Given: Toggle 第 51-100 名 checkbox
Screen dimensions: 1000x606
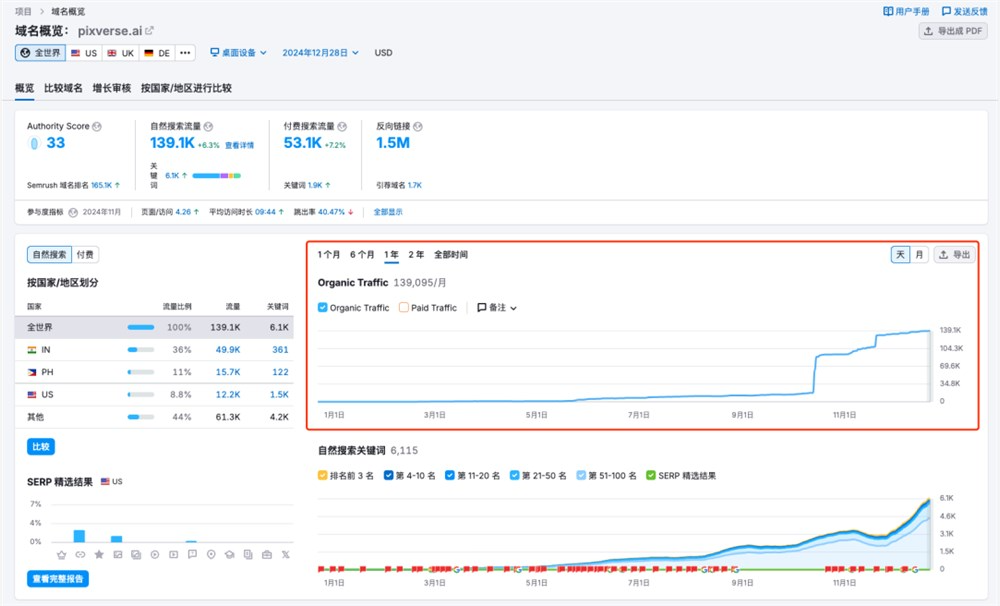Looking at the screenshot, I should (581, 475).
